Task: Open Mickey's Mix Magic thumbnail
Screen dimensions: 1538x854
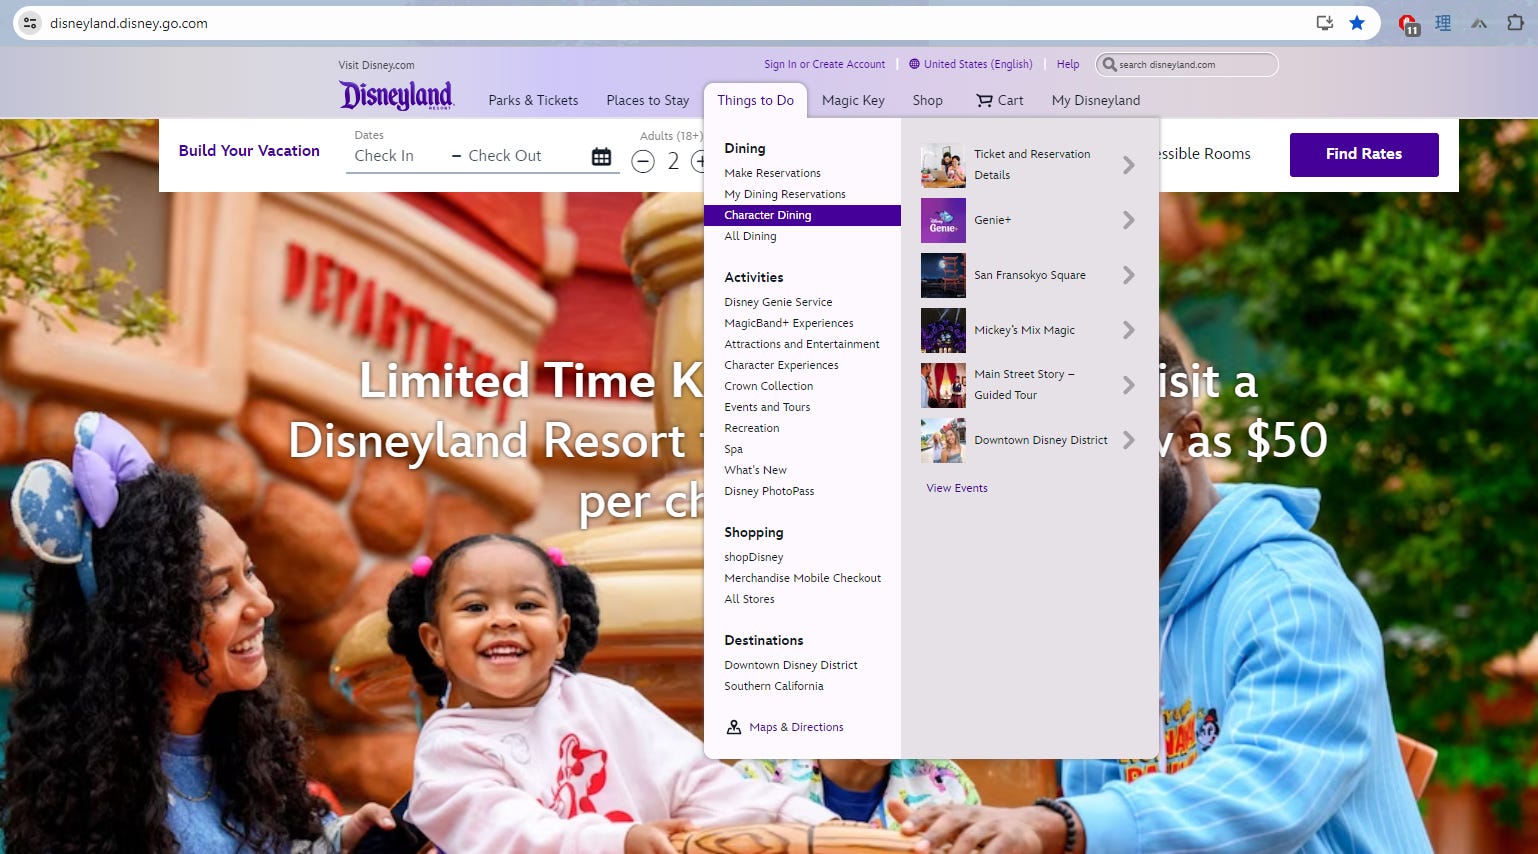Action: click(943, 330)
